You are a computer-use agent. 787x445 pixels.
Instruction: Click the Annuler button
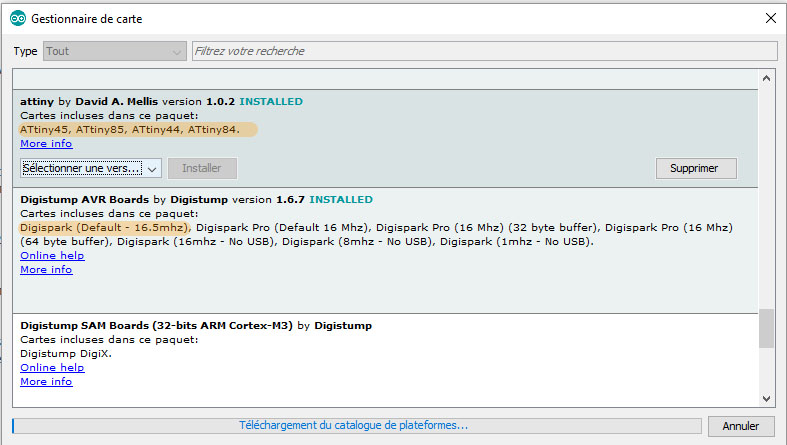tap(740, 426)
